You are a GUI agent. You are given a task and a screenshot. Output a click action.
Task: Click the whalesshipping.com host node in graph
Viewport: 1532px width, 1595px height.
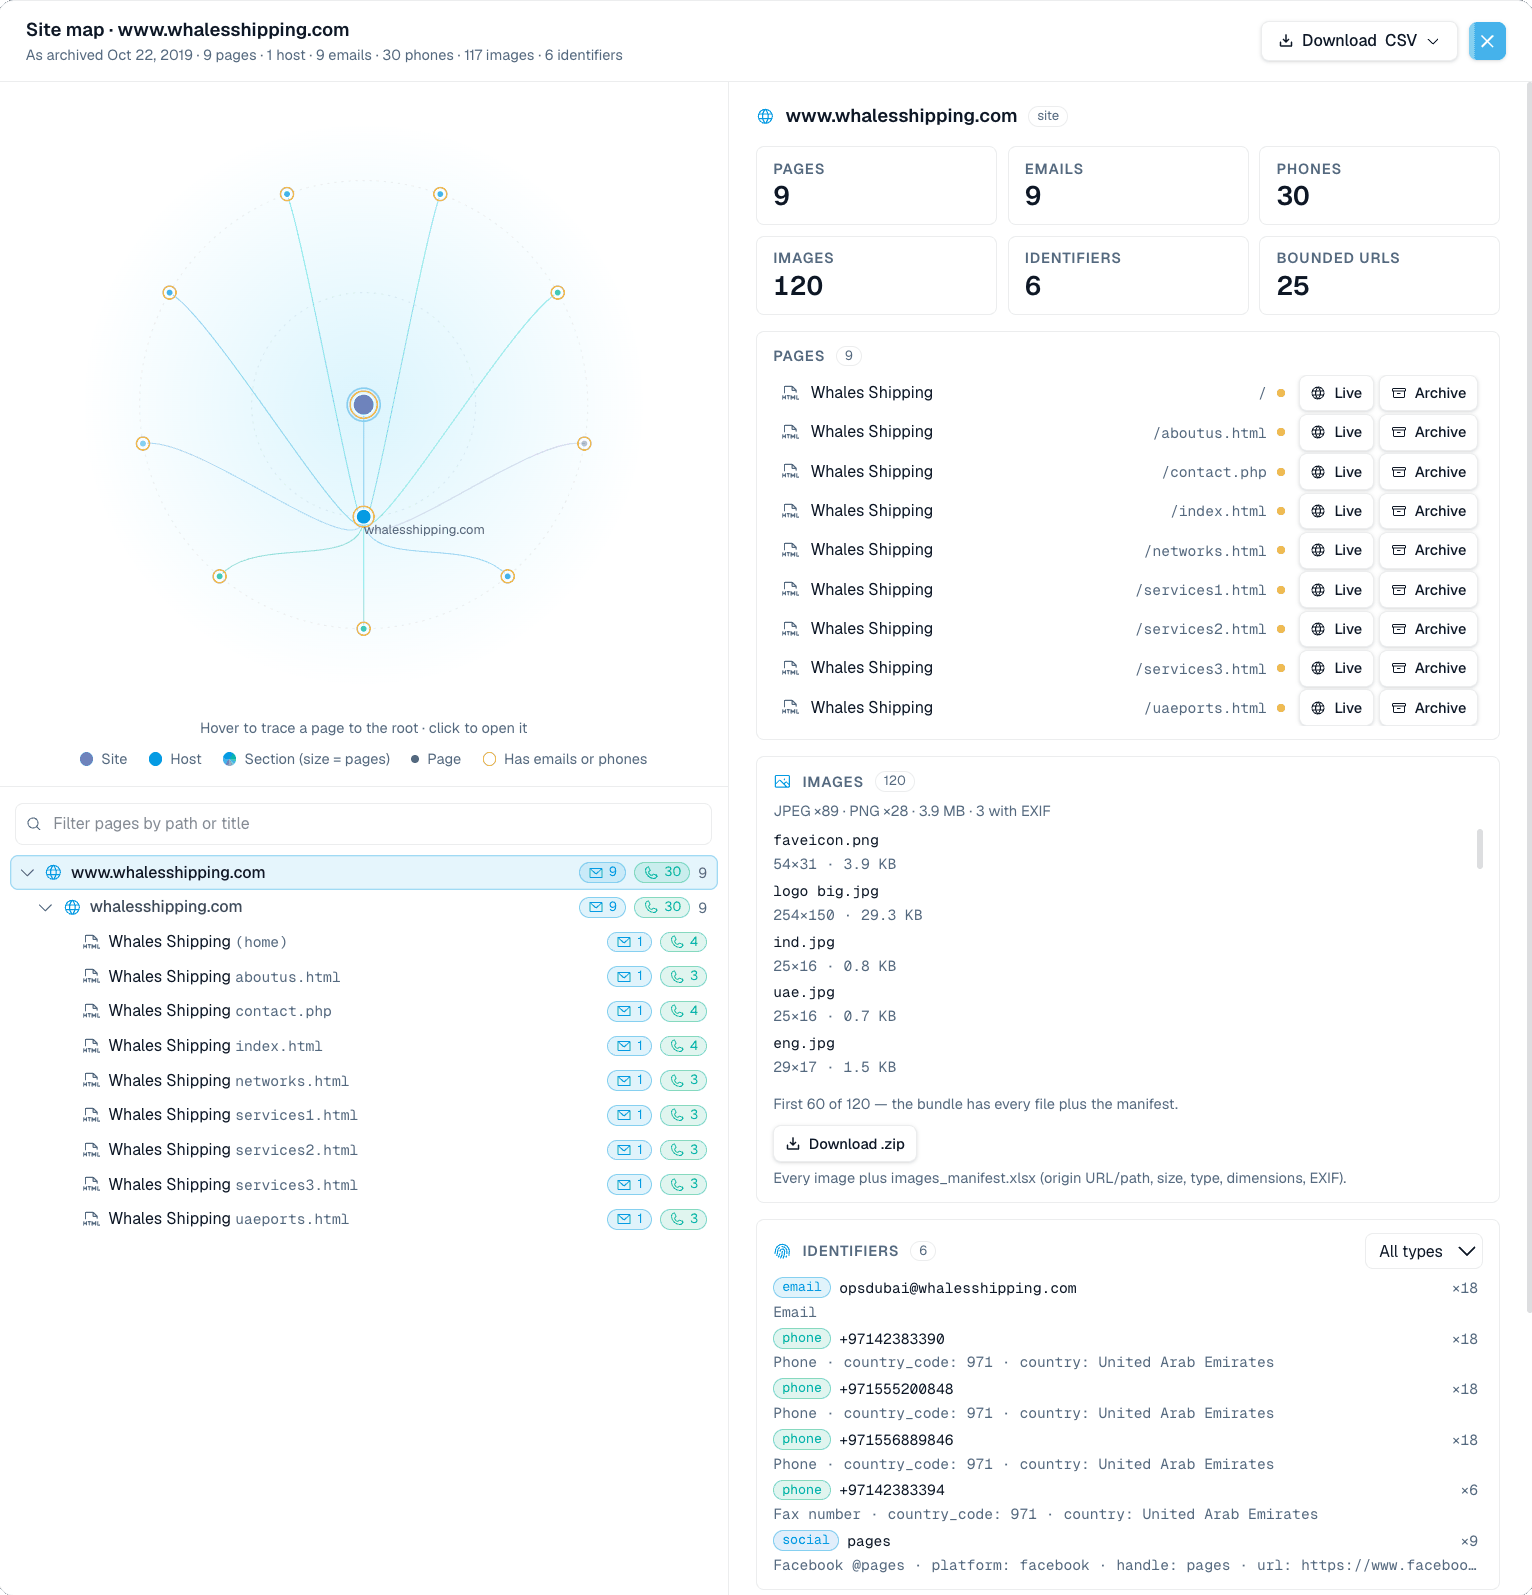coord(364,517)
